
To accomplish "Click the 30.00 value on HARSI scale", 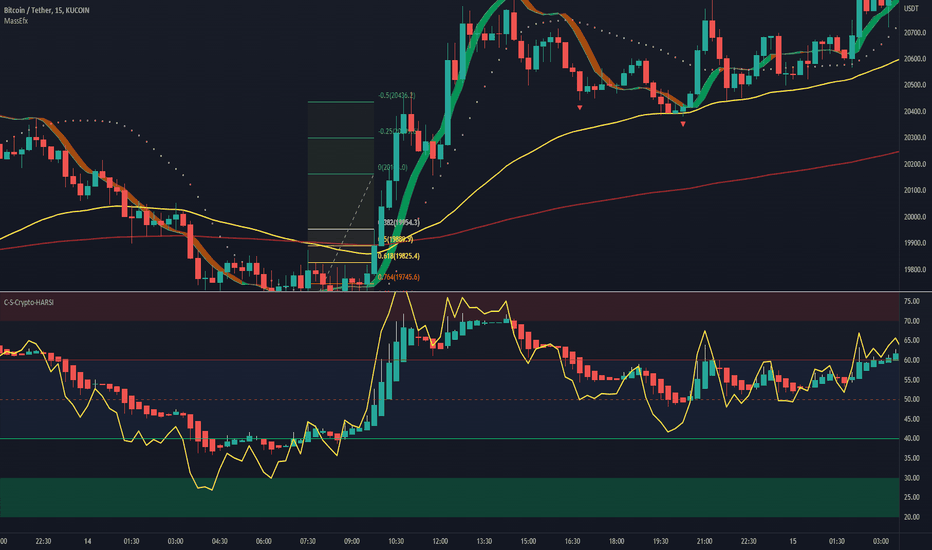I will [x=912, y=478].
